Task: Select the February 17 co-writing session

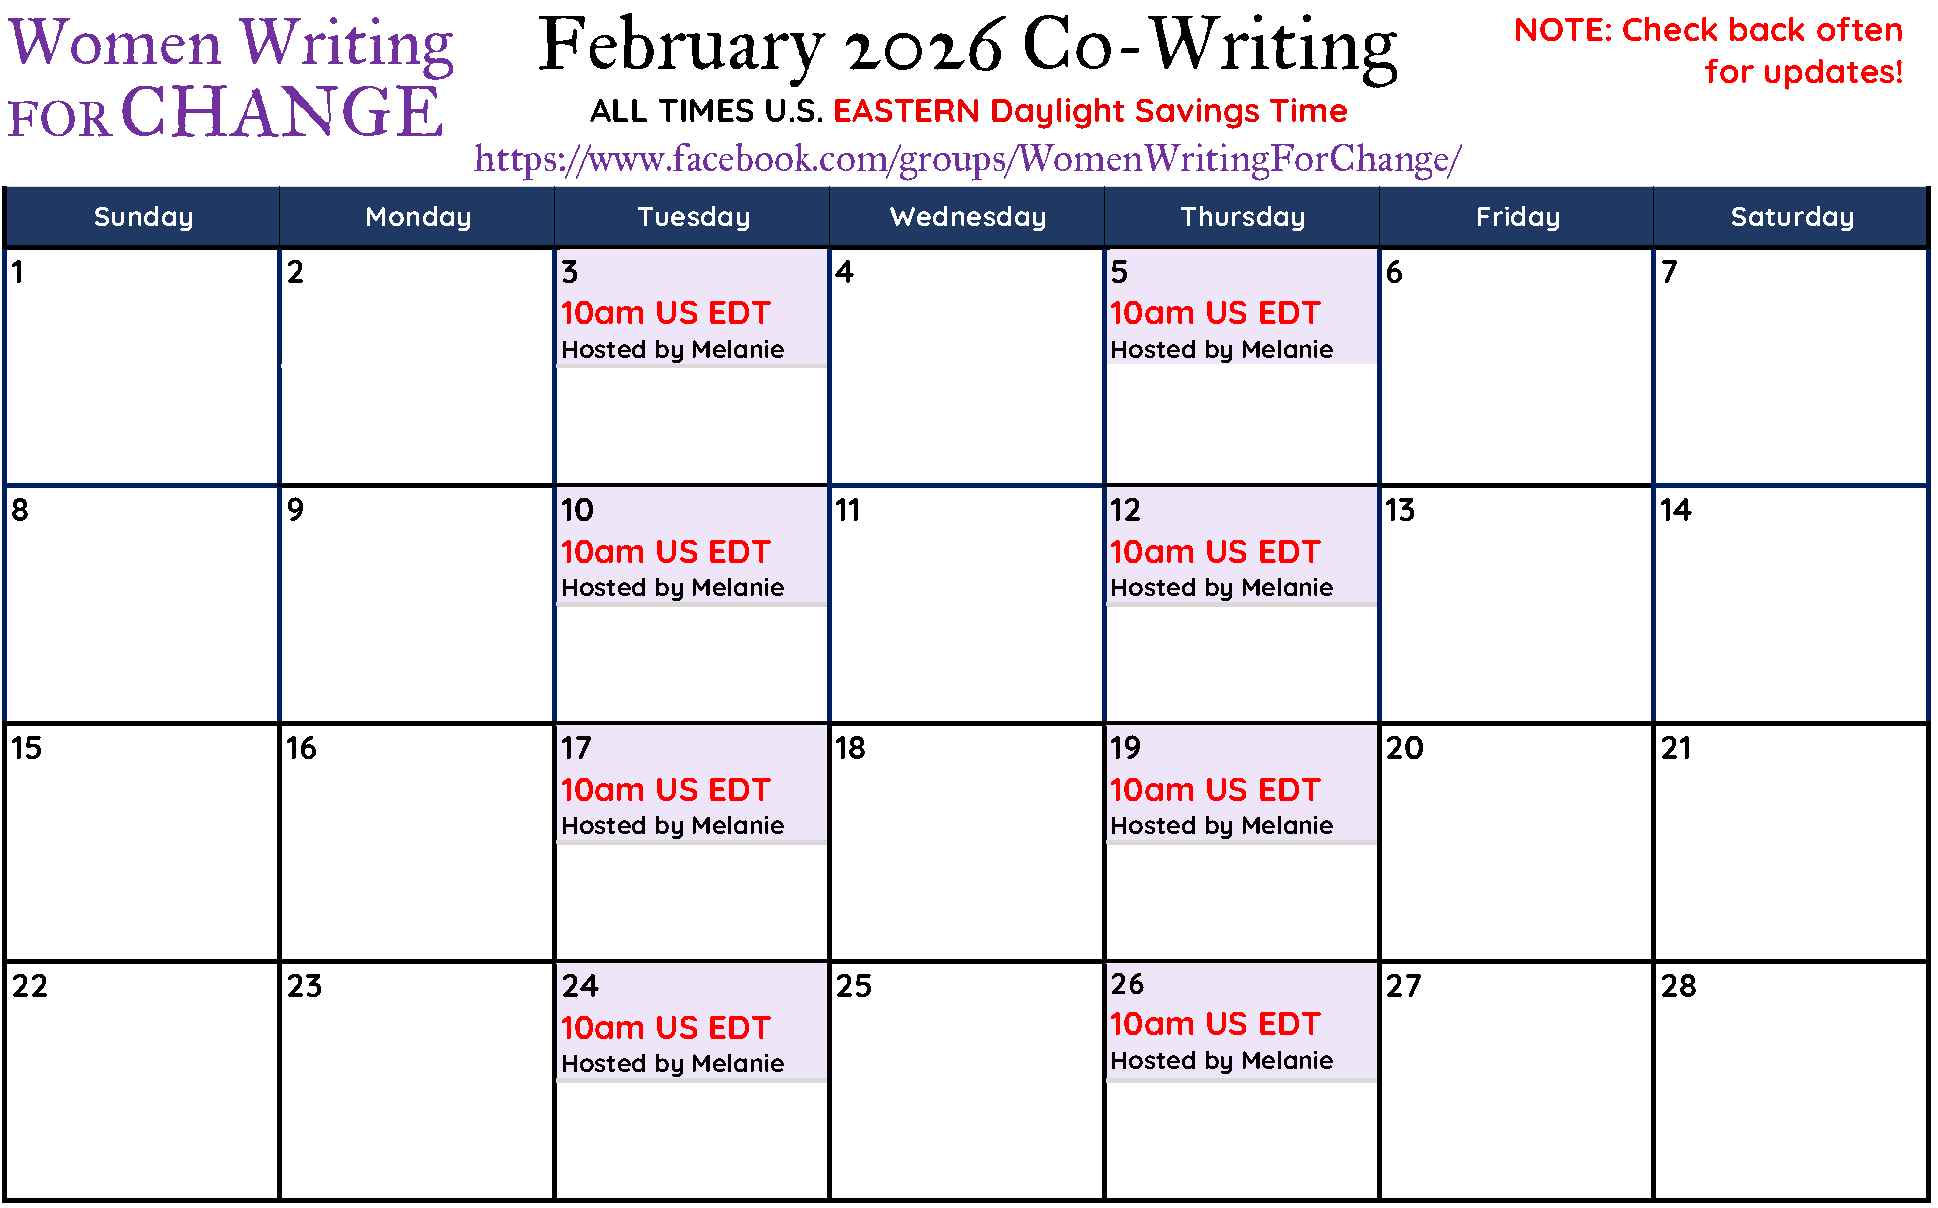Action: pyautogui.click(x=692, y=784)
